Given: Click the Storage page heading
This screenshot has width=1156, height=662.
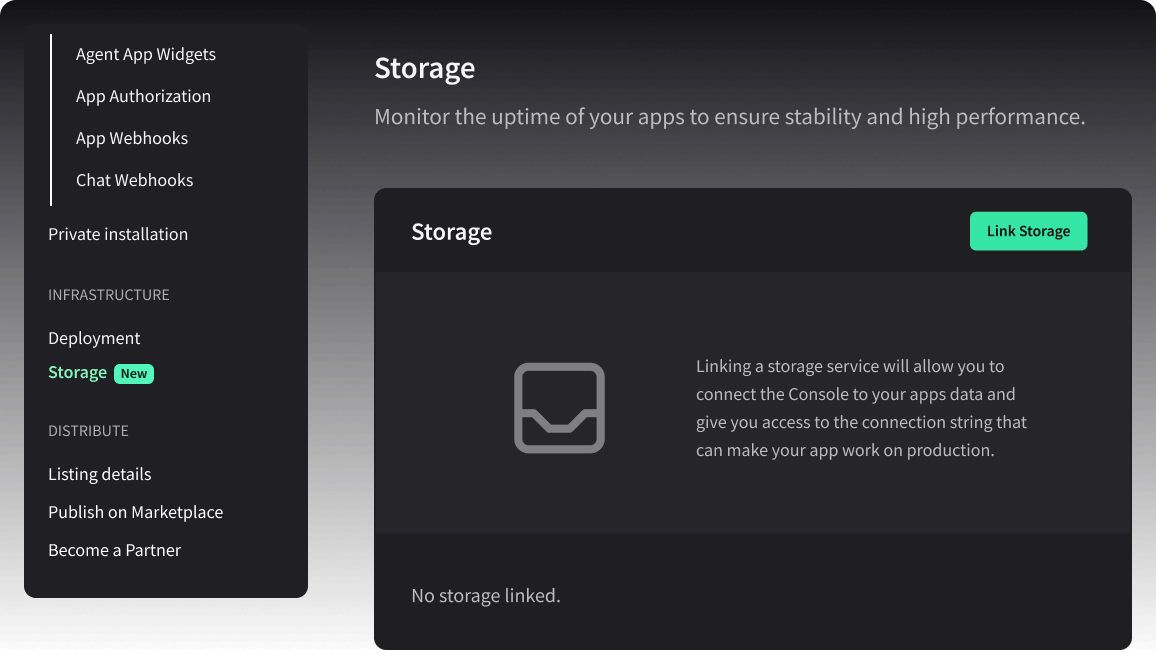Looking at the screenshot, I should [x=425, y=68].
